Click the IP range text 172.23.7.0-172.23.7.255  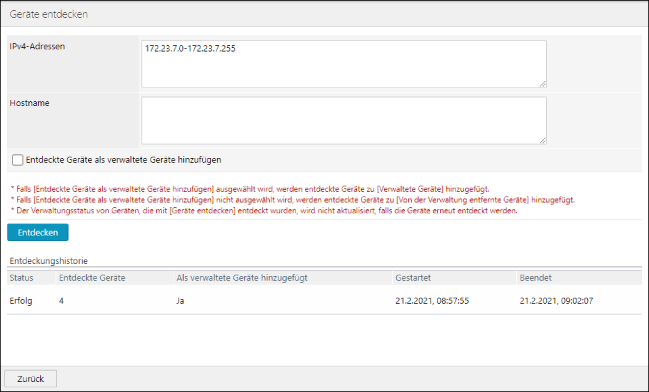point(190,48)
